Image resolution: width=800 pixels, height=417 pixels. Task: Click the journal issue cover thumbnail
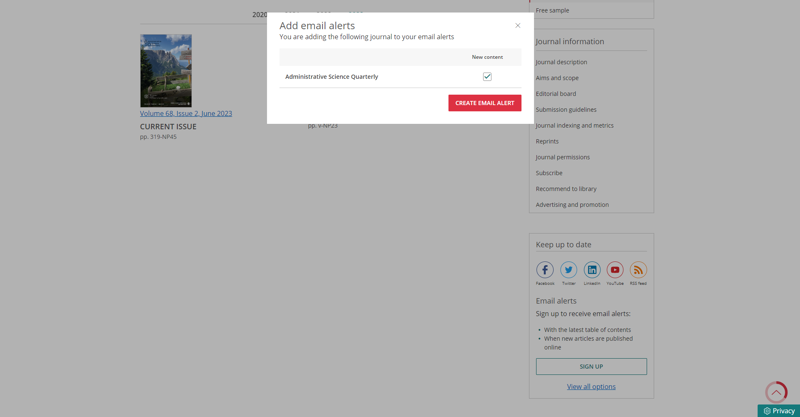[x=166, y=71]
